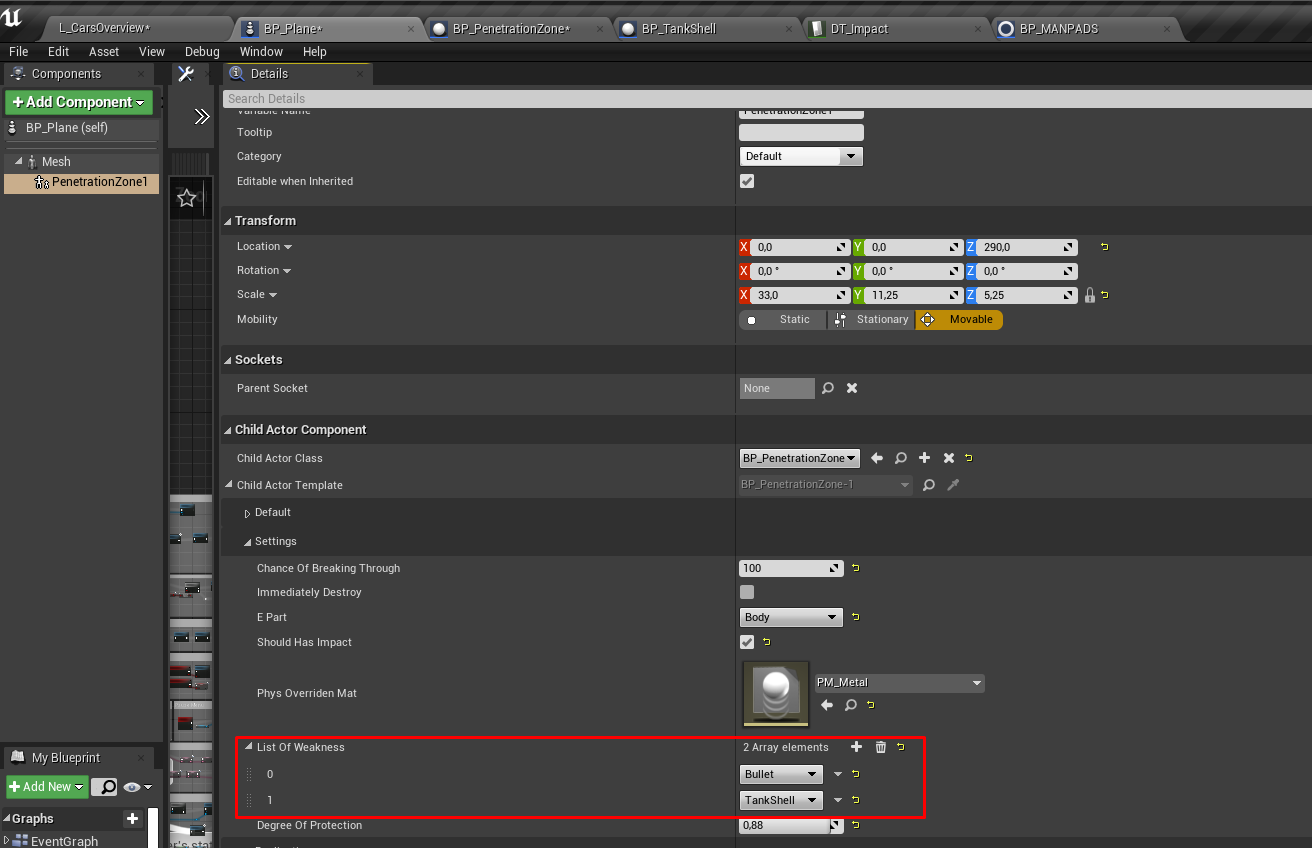Screen dimensions: 1312x848
Task: Clear the Parent Socket value
Action: pyautogui.click(x=852, y=388)
